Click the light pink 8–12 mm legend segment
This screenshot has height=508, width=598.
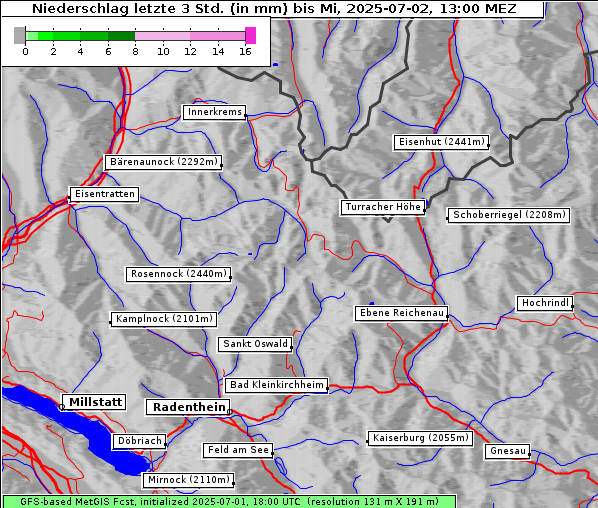pos(162,36)
